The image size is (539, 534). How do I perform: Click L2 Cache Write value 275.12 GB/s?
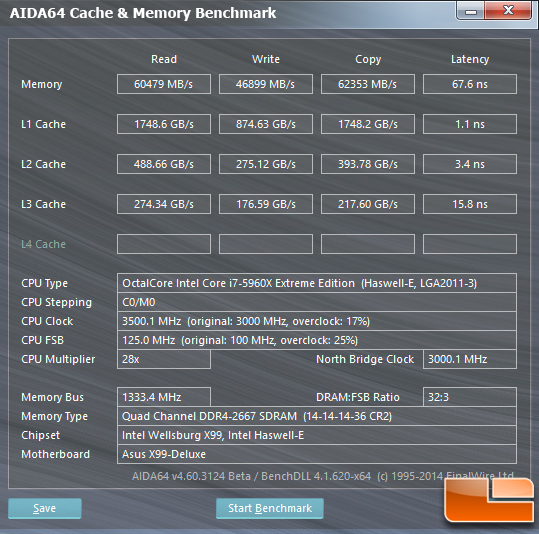pos(266,164)
